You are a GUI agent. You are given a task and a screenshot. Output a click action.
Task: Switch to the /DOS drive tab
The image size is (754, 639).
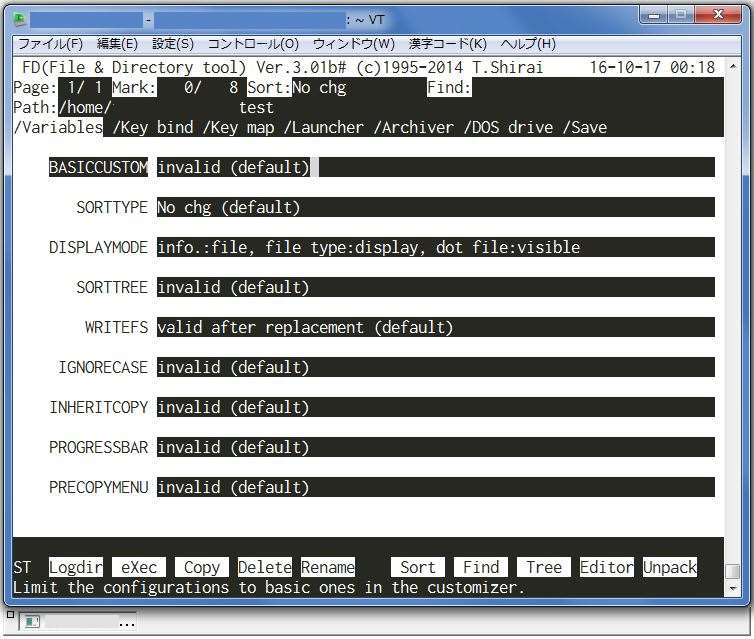(508, 127)
